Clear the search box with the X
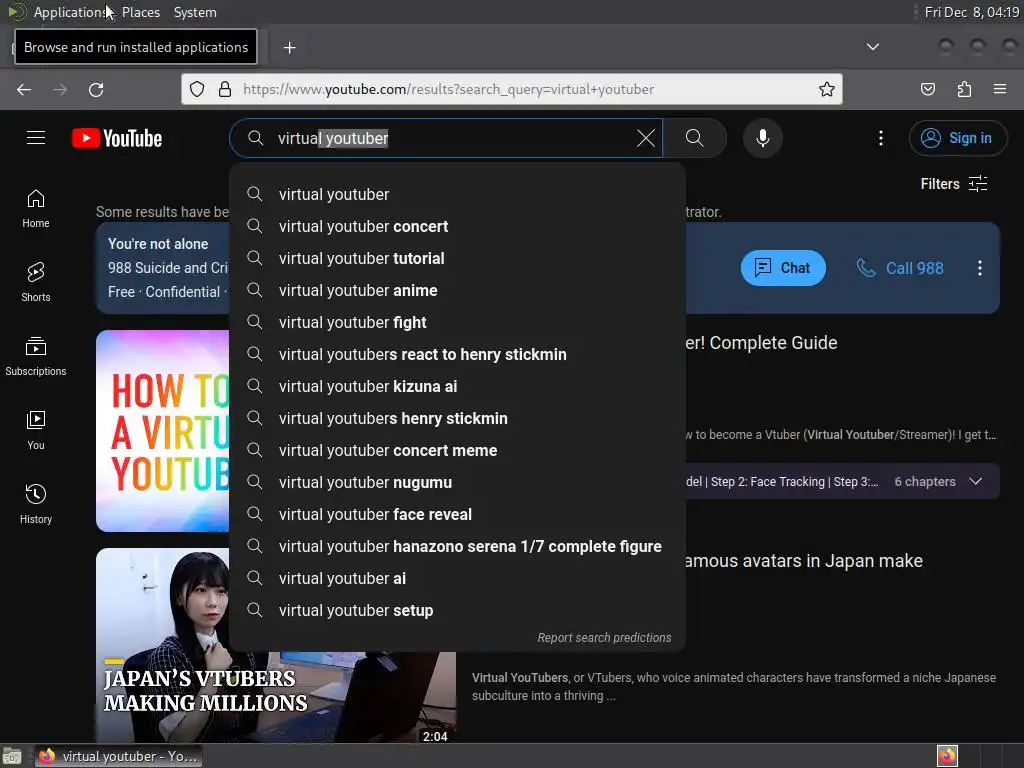 point(645,138)
